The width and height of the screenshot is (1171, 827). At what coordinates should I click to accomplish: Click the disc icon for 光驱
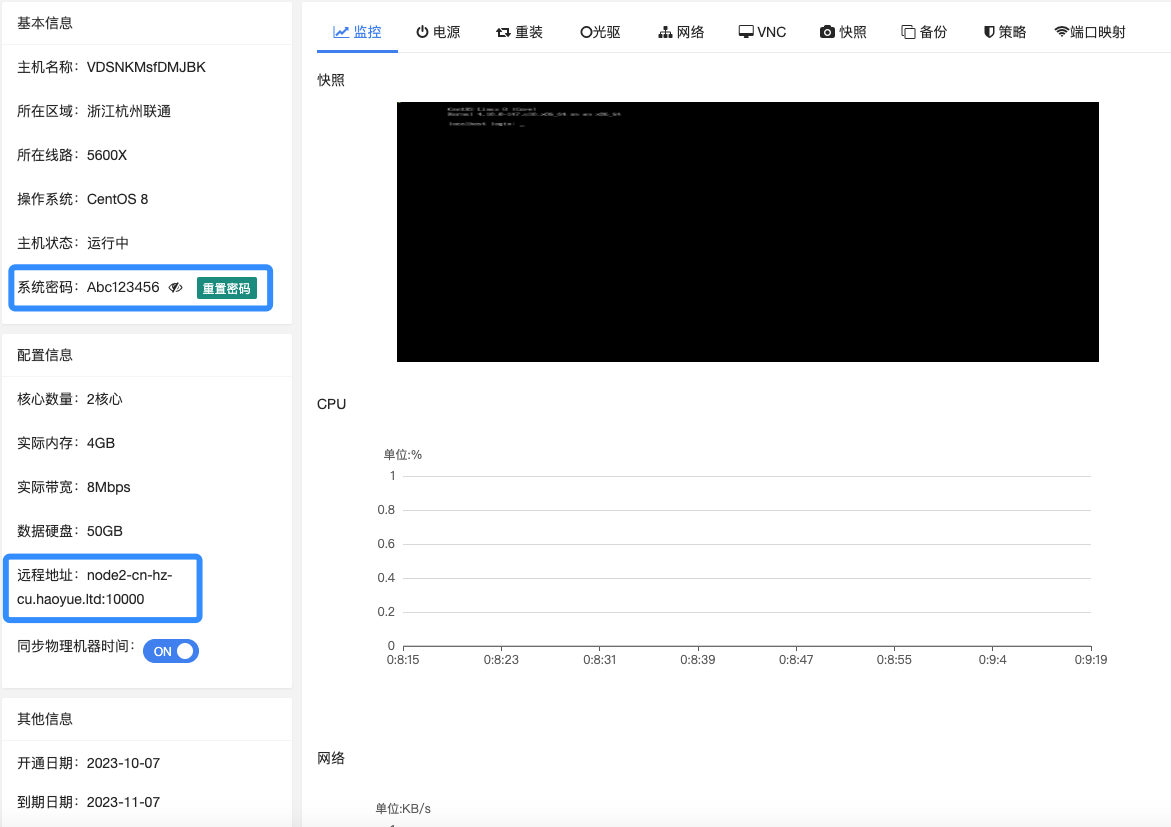pos(586,32)
